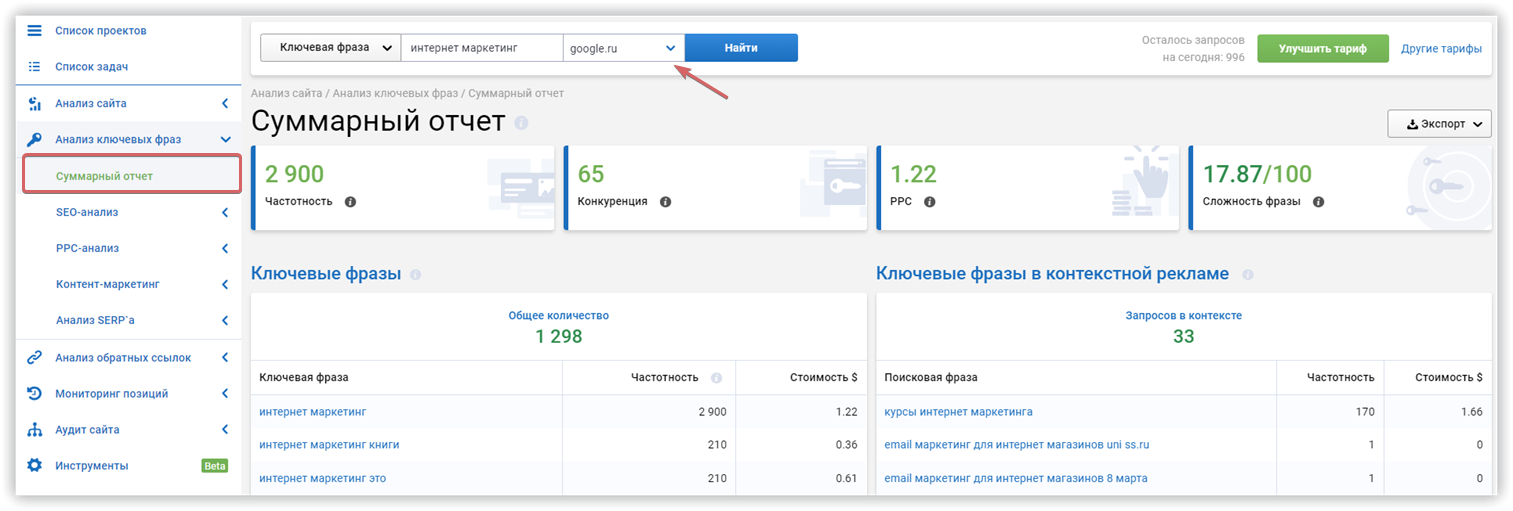Click the key icon for Анализ ключевых фраз
Viewport: 1513px width, 511px height.
point(34,140)
